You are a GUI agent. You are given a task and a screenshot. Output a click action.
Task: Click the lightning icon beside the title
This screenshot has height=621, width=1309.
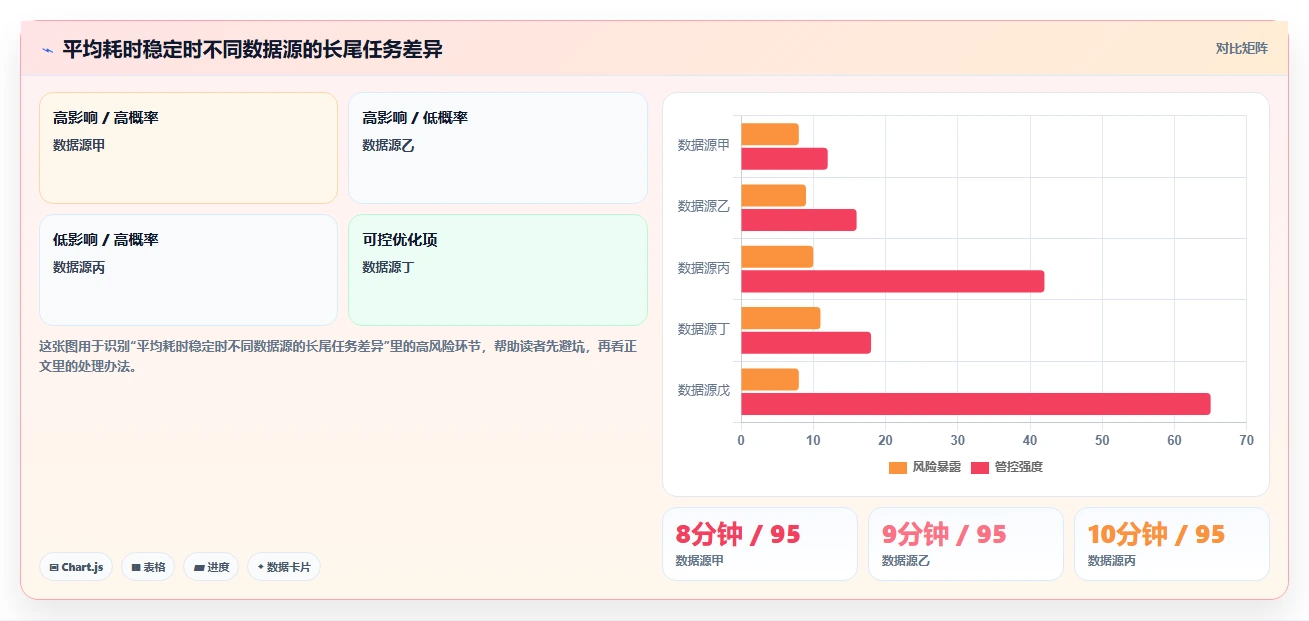click(x=47, y=50)
